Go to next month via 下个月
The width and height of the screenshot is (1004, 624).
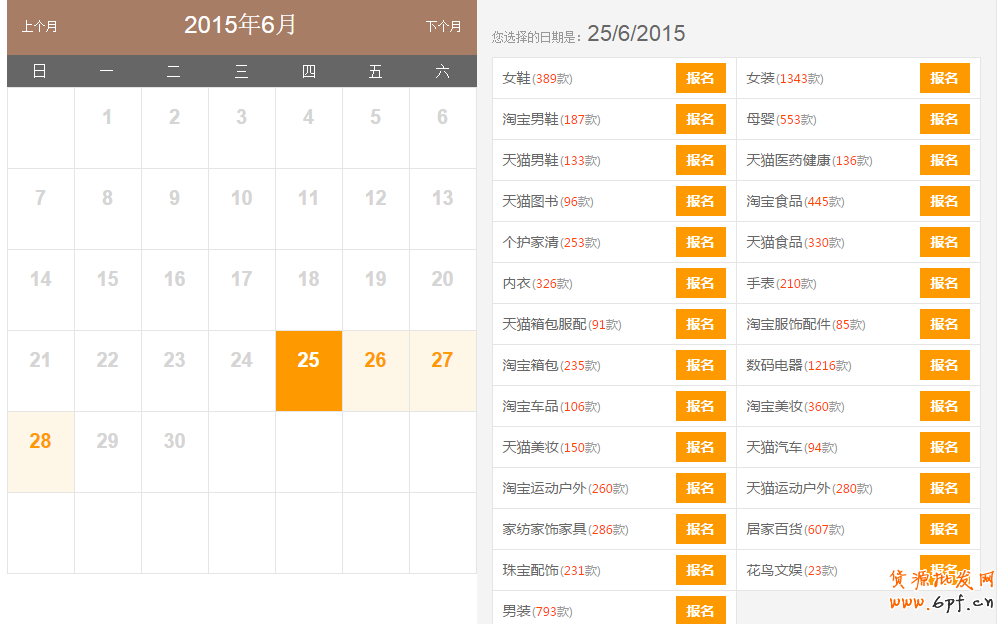click(443, 27)
